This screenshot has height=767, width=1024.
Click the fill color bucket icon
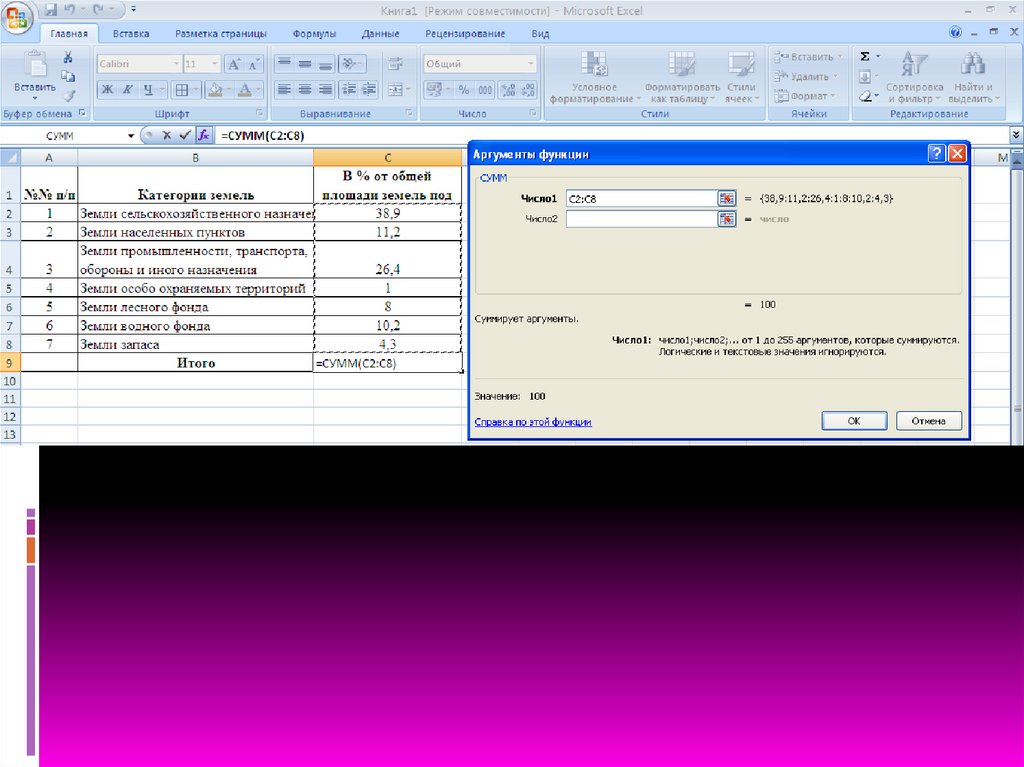click(215, 90)
